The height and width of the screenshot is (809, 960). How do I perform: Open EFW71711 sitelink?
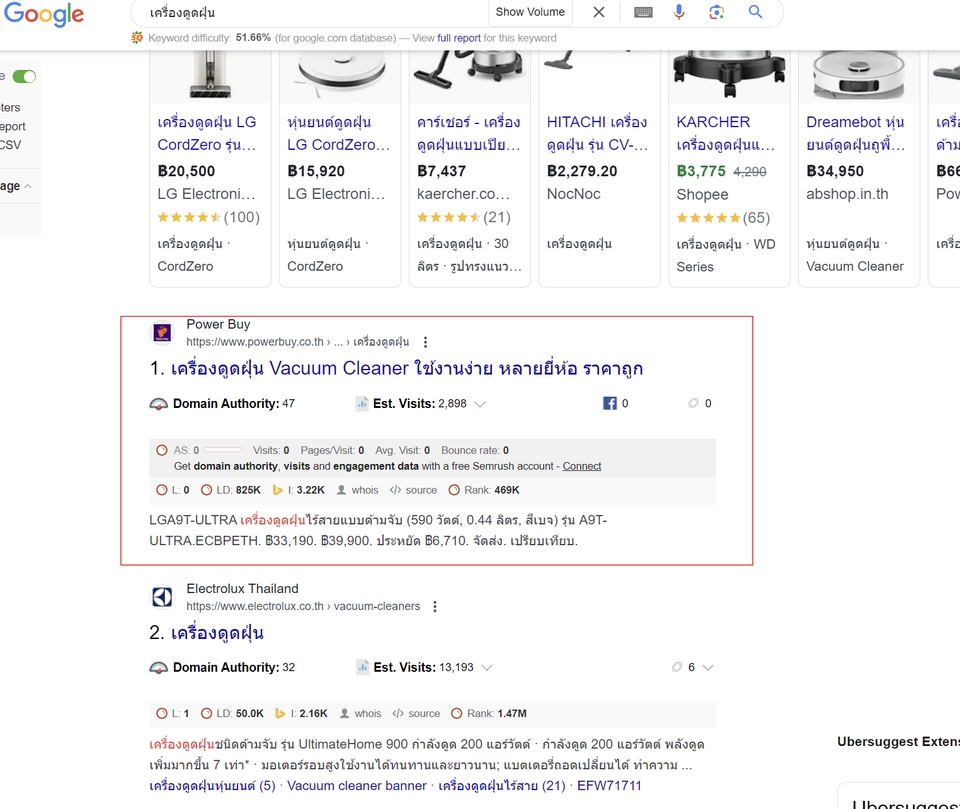[x=609, y=786]
